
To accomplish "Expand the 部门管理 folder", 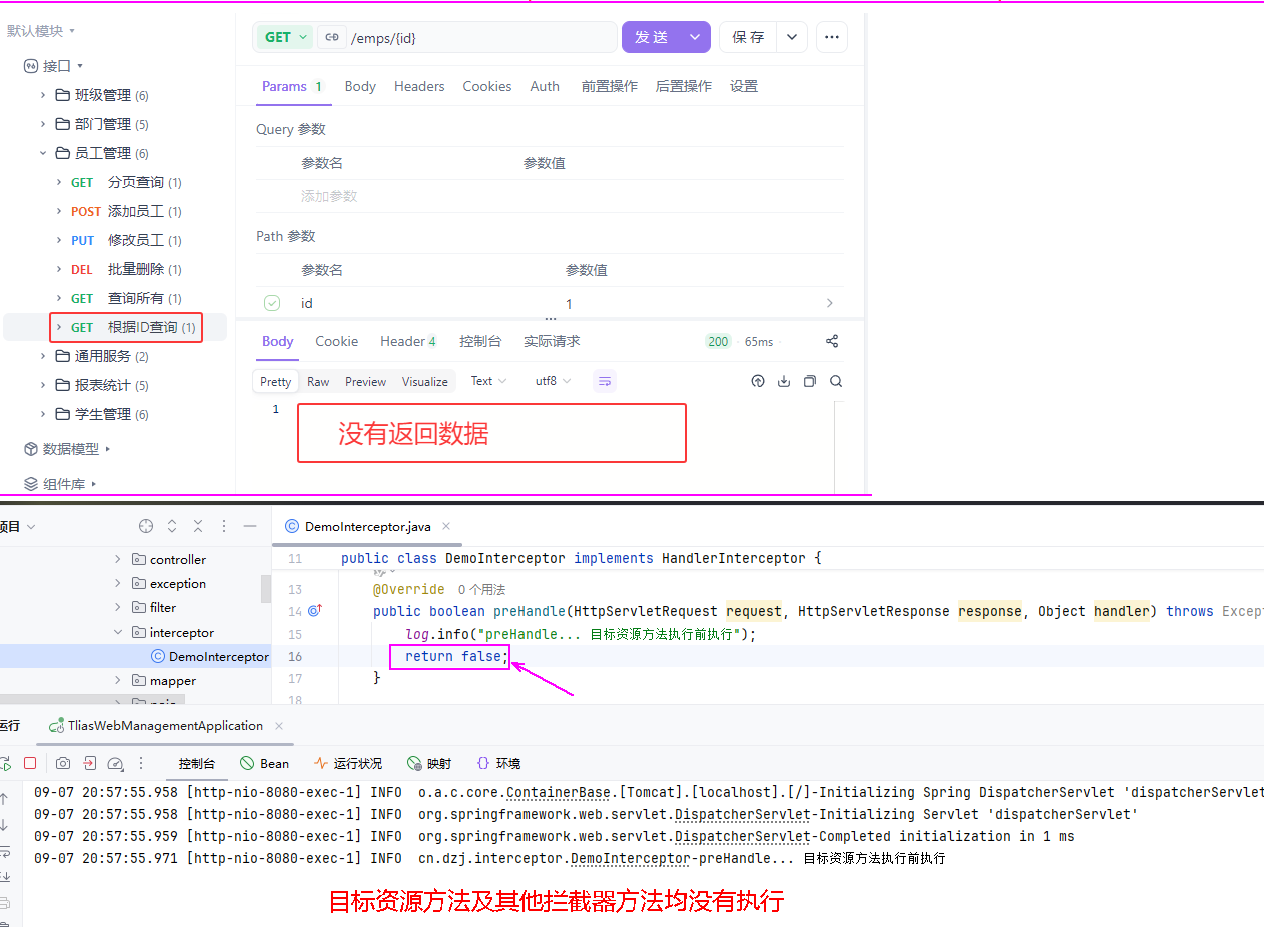I will tap(43, 124).
